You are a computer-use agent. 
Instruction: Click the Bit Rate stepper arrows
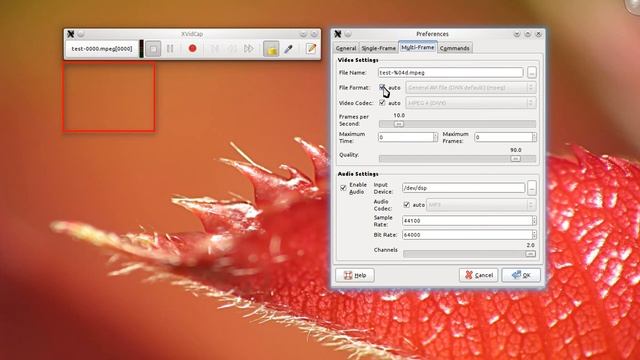534,235
